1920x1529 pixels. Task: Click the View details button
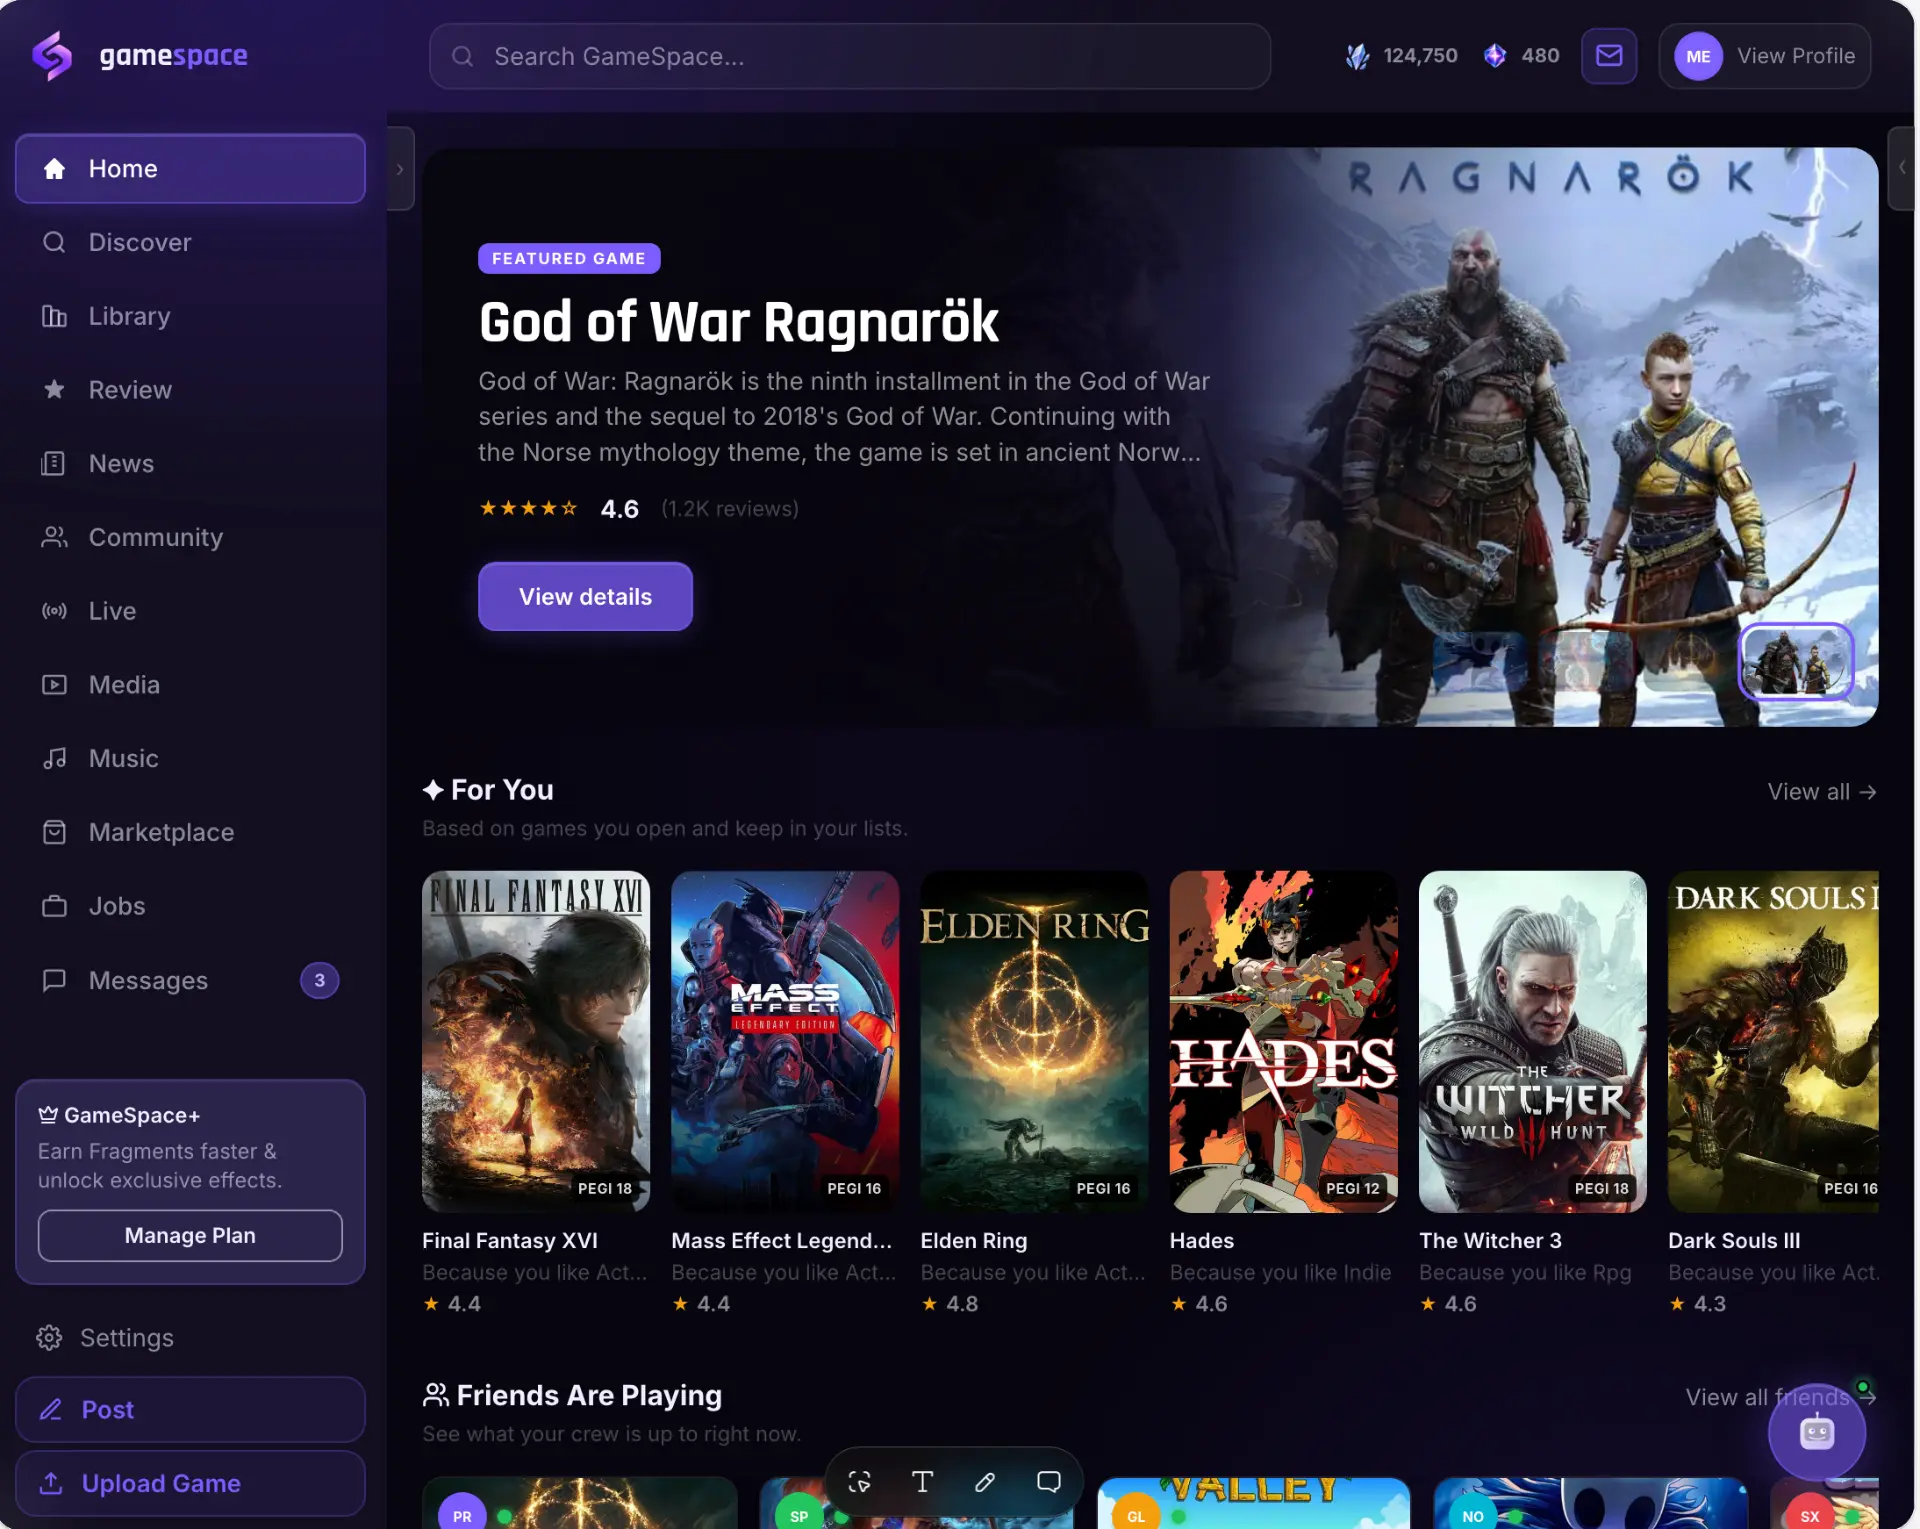(x=585, y=596)
